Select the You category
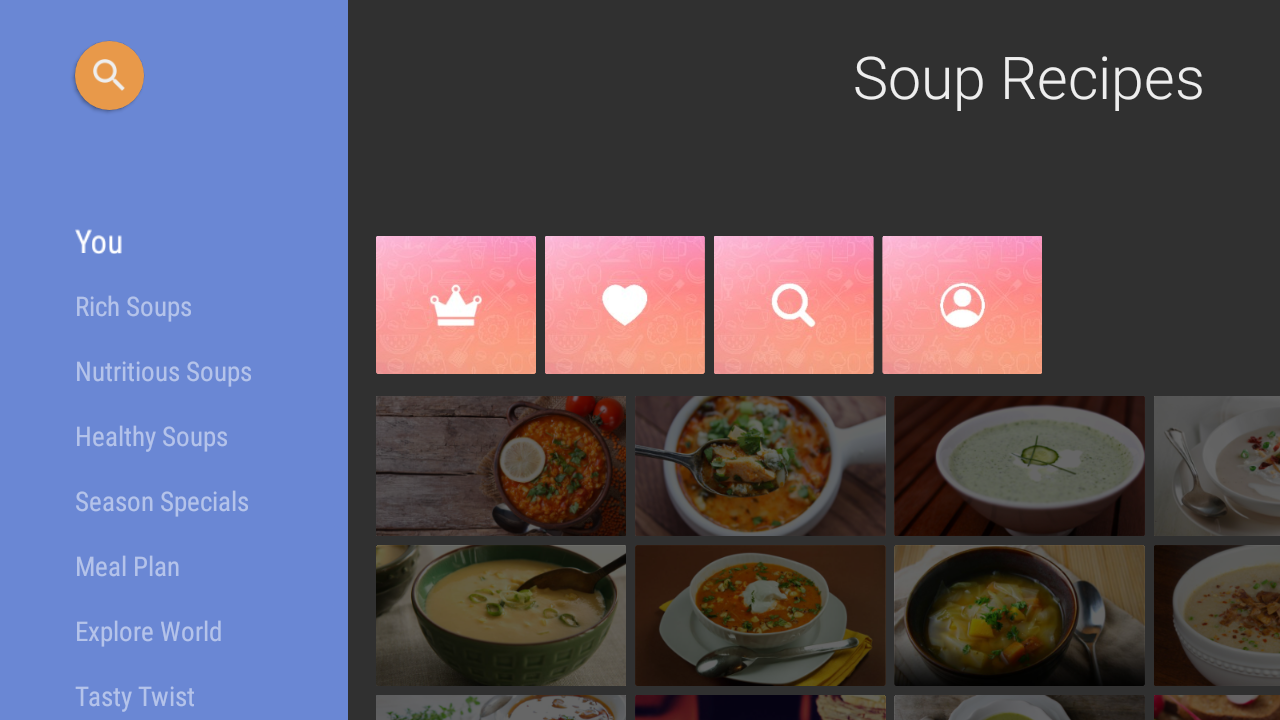 (99, 242)
